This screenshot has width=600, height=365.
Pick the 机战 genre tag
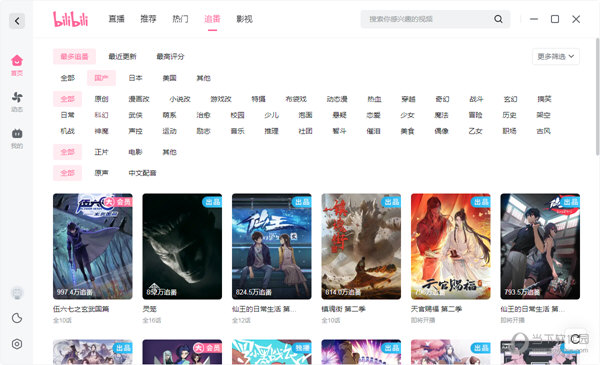67,131
